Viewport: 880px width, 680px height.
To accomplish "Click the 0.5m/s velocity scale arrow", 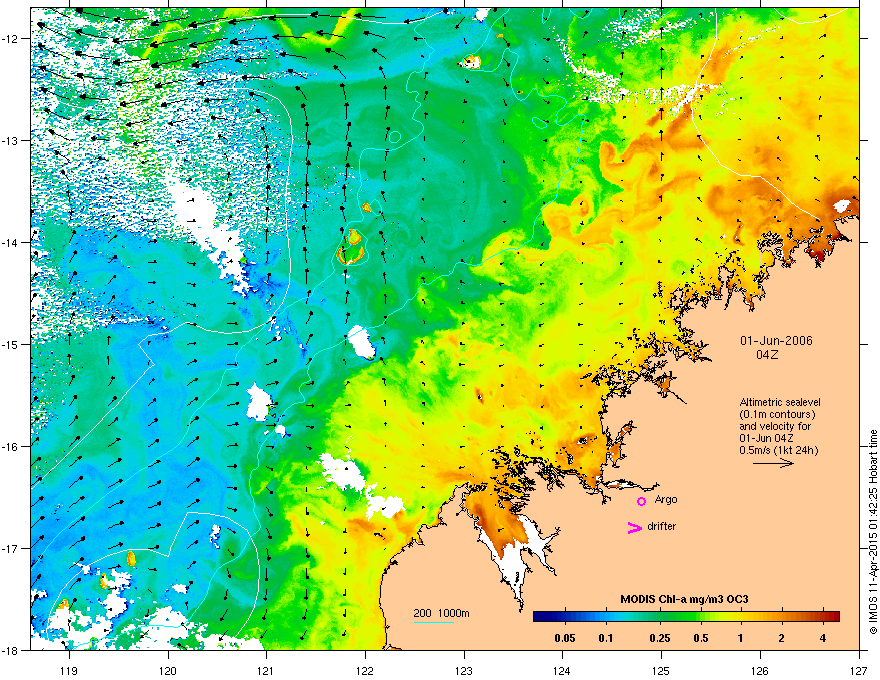I will pos(773,463).
